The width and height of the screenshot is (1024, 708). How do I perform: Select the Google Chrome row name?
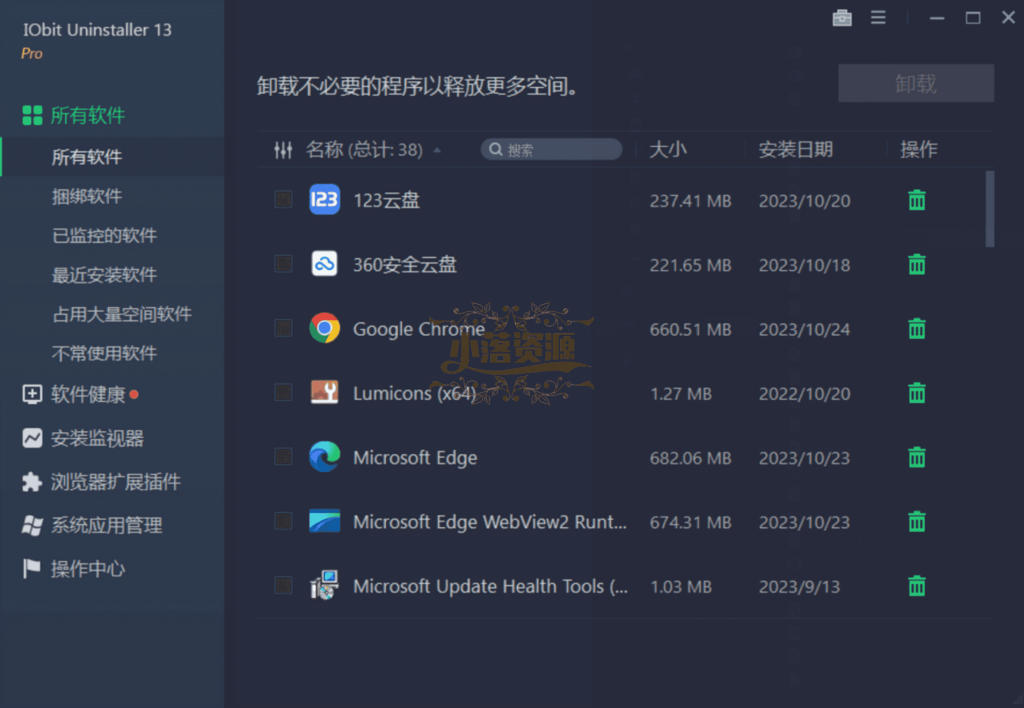[x=419, y=329]
